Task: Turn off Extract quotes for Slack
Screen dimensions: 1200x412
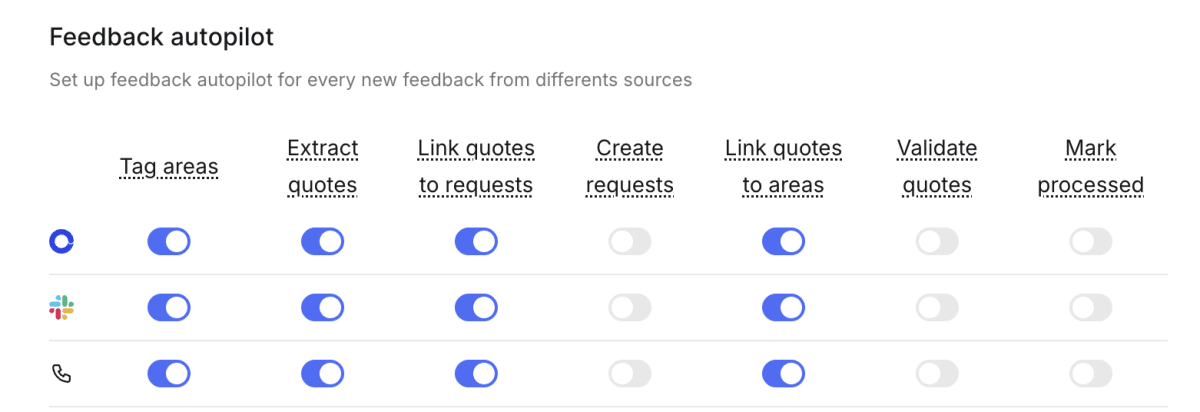Action: pyautogui.click(x=322, y=307)
